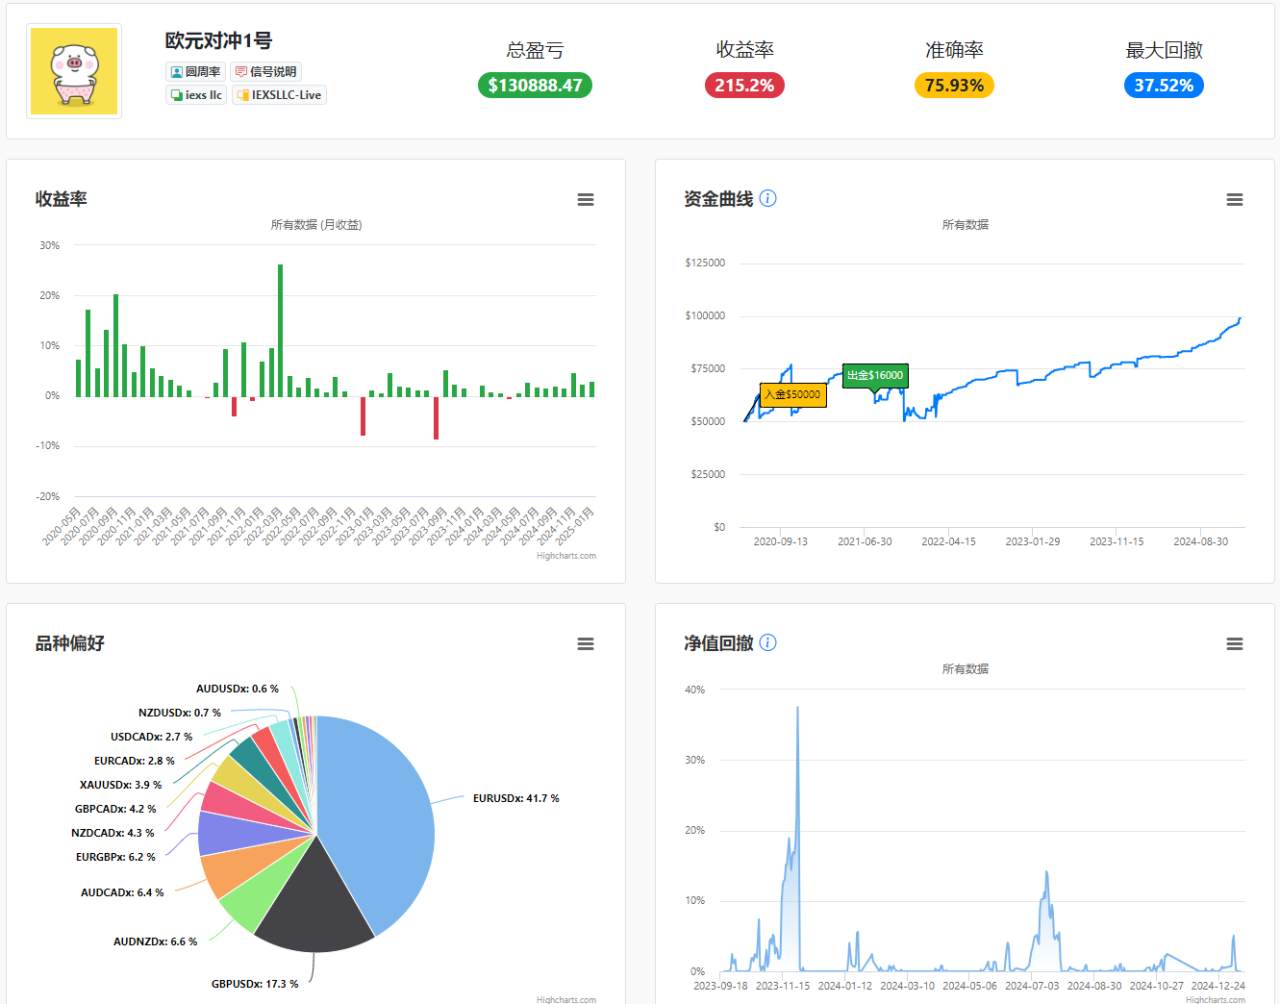This screenshot has width=1280, height=1004.
Task: Click the 215.2% return rate badge
Action: click(744, 85)
